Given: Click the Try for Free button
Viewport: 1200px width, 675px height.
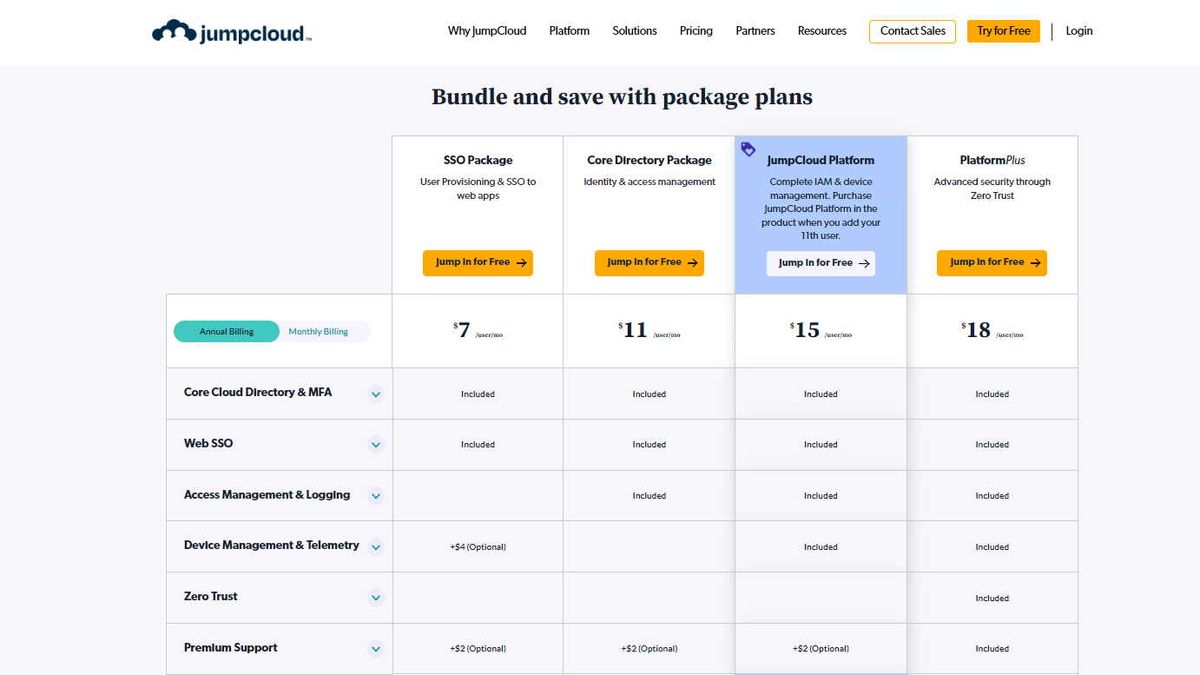Looking at the screenshot, I should (1003, 31).
